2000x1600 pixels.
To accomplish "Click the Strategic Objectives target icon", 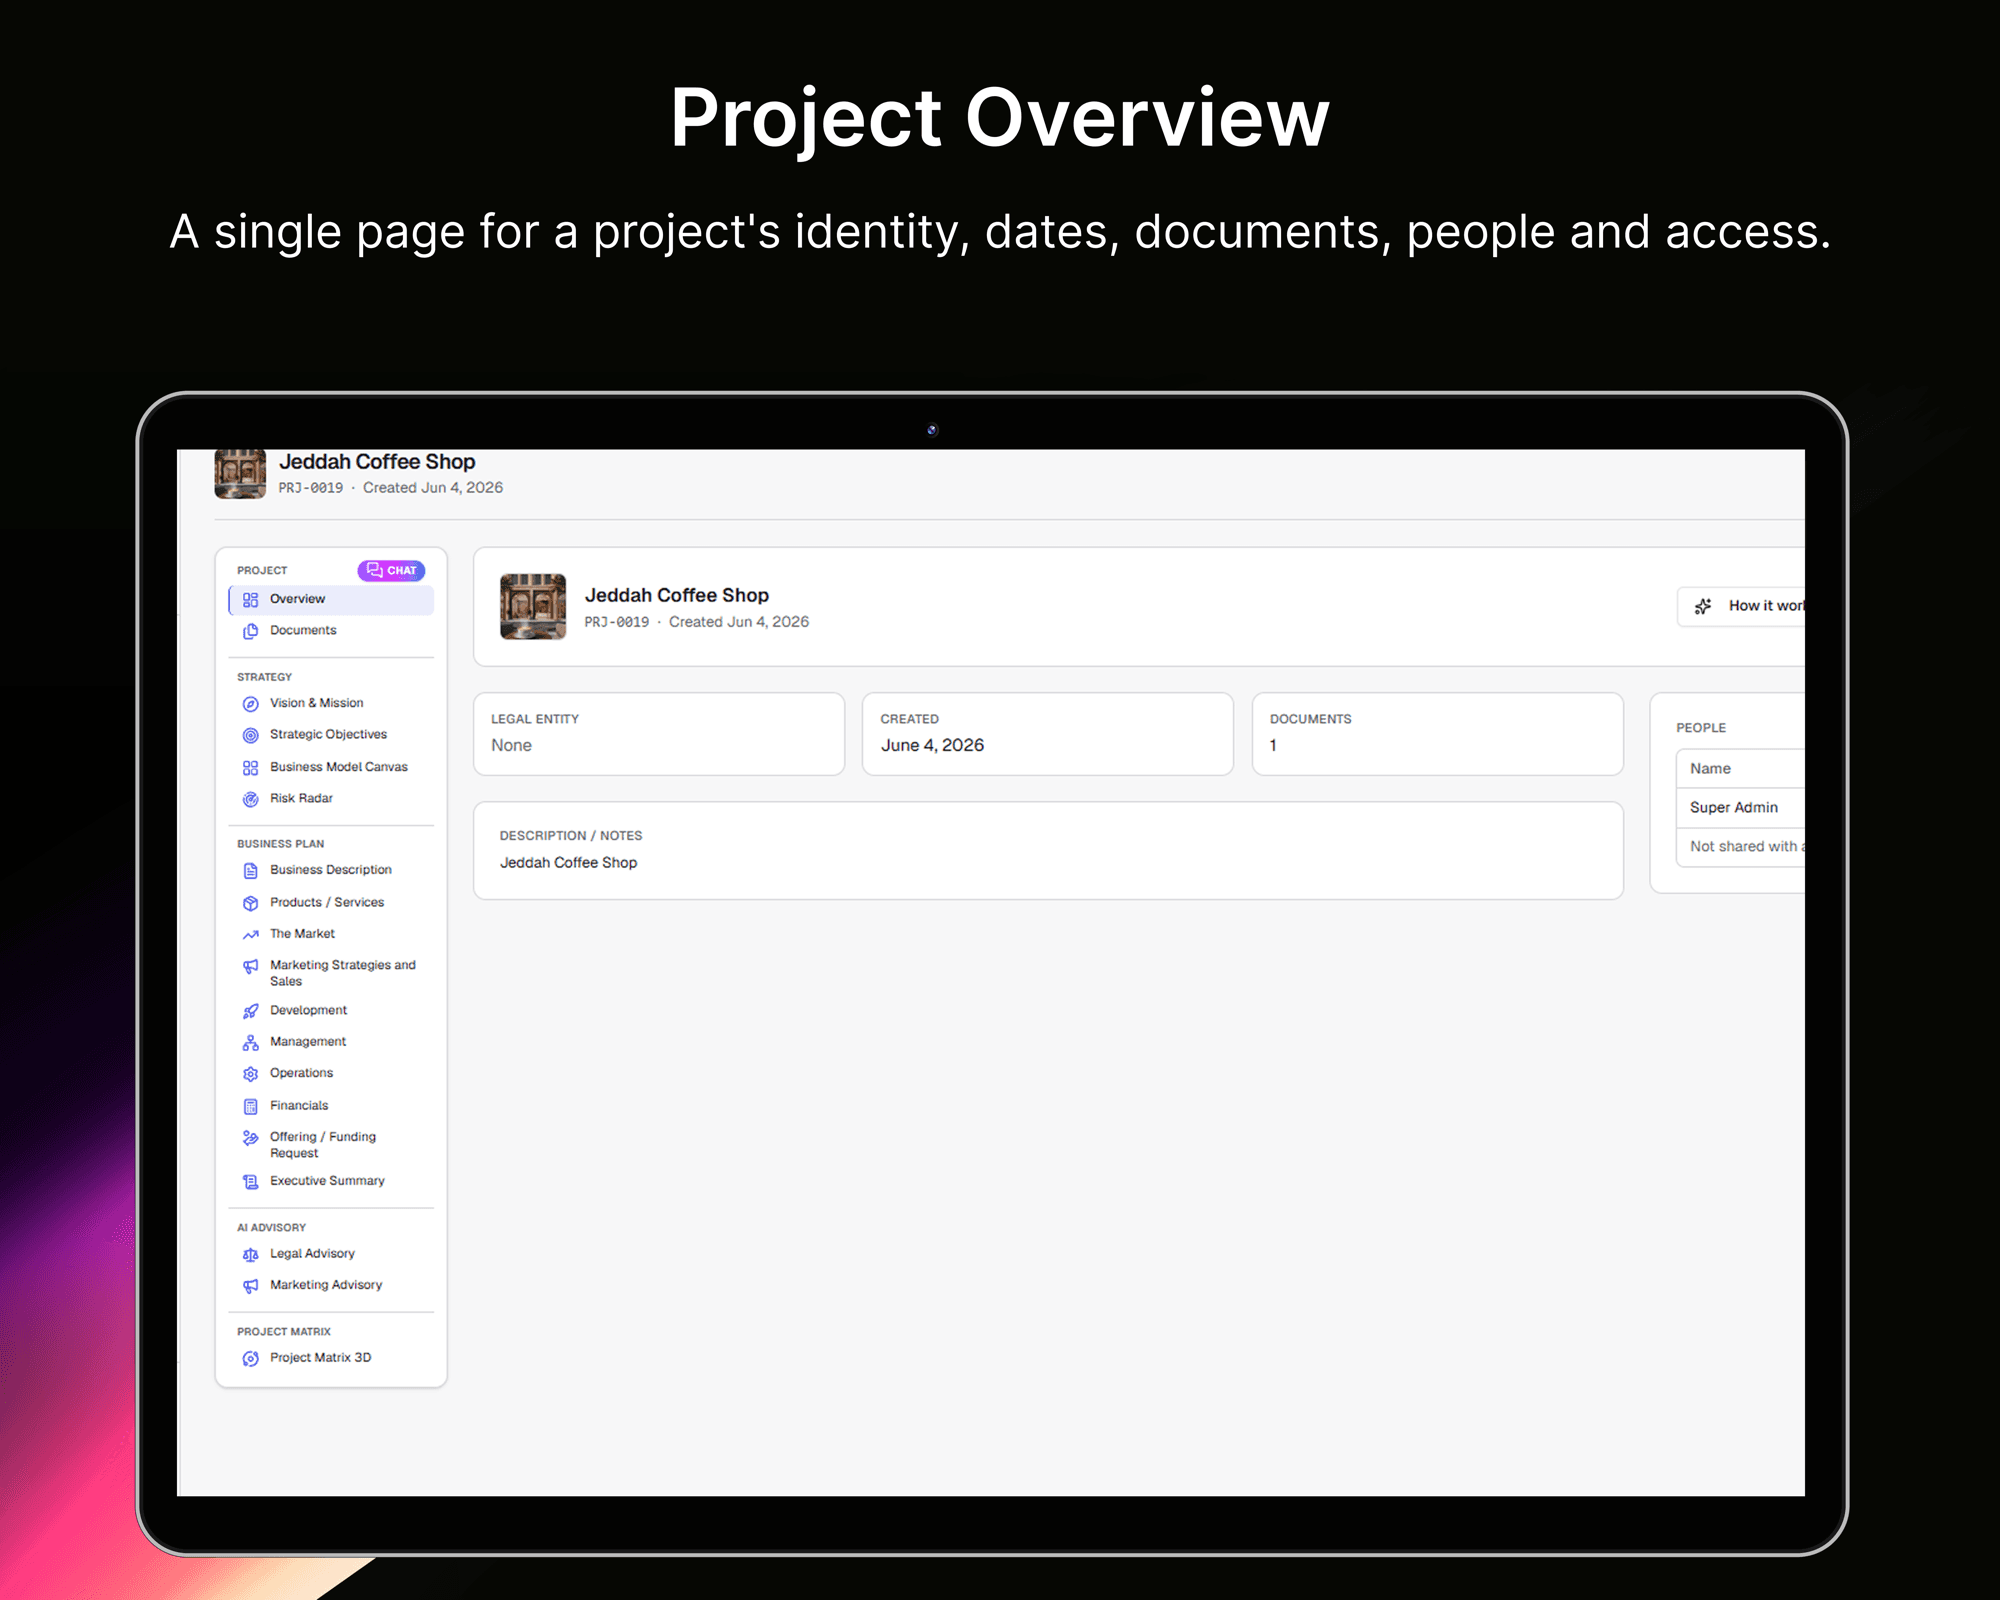I will click(250, 735).
